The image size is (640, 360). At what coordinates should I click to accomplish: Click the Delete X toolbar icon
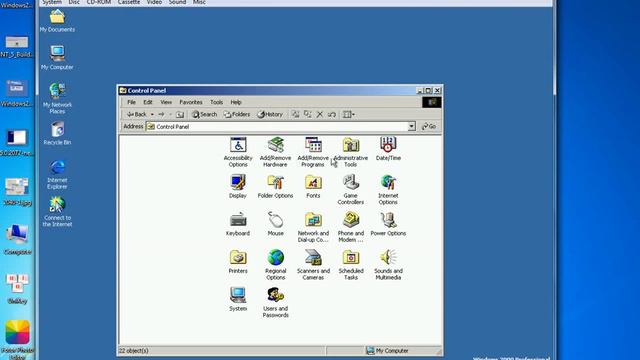(320, 114)
